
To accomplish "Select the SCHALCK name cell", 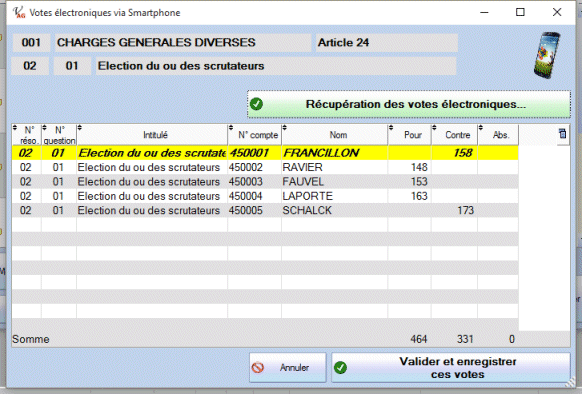I will (335, 211).
